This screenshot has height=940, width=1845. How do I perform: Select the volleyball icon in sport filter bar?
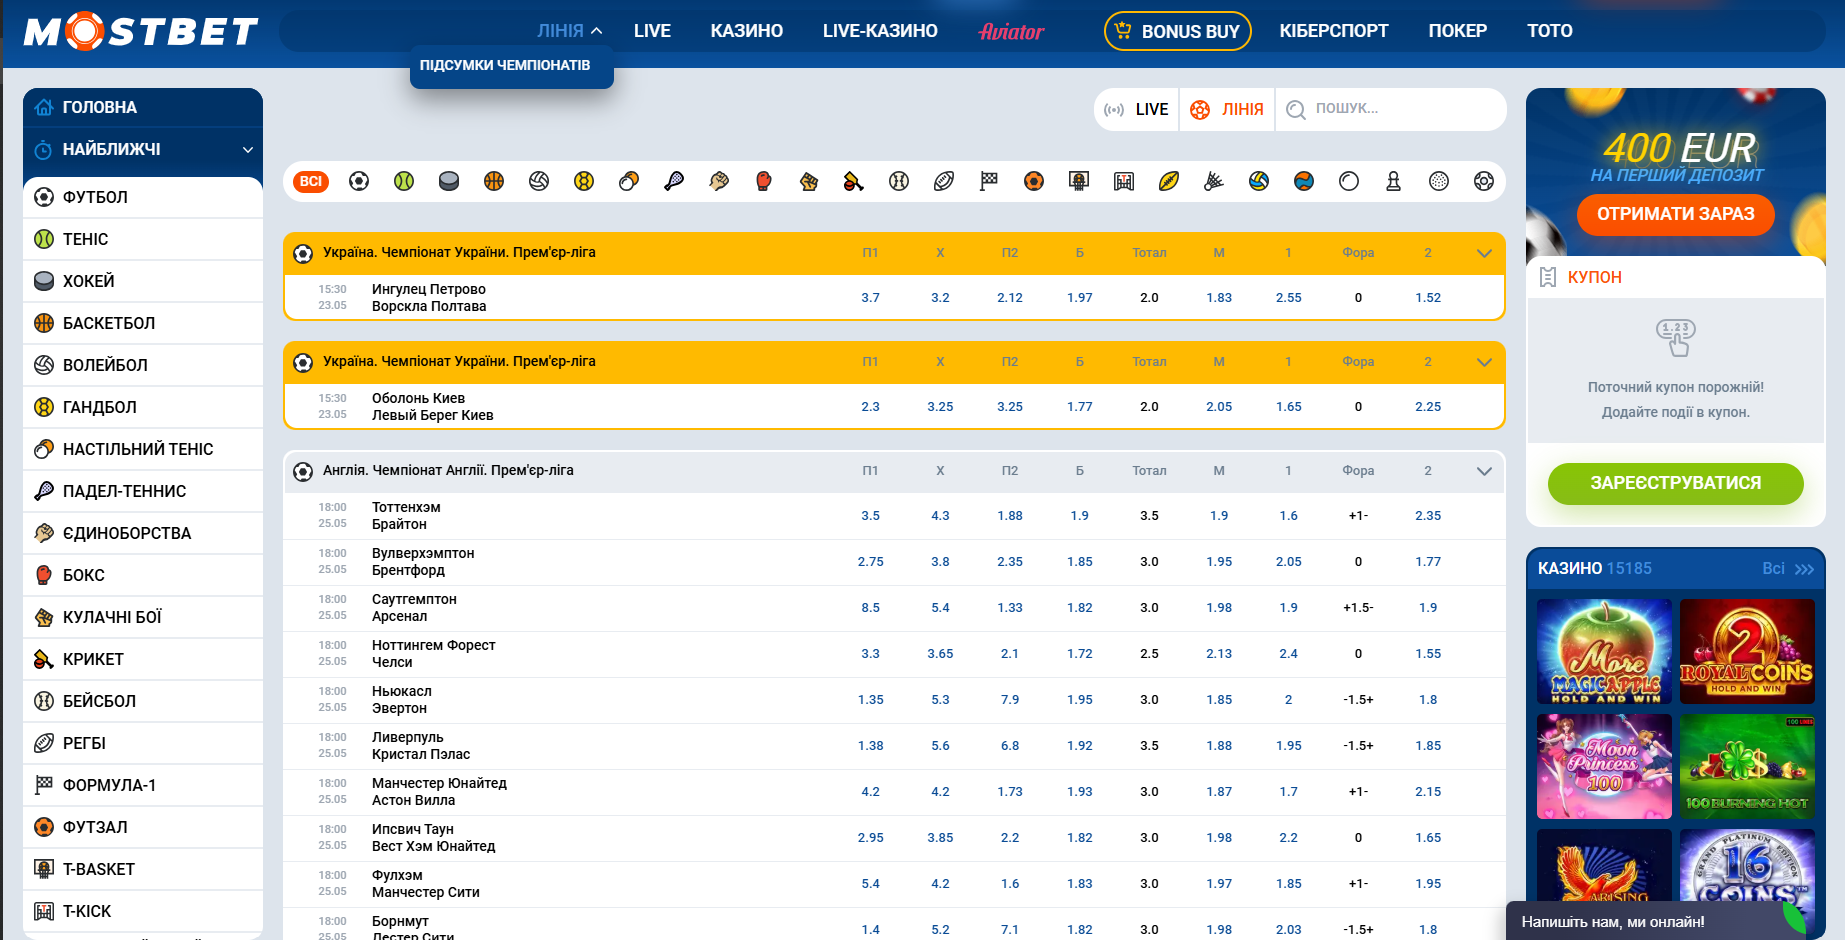[x=539, y=181]
